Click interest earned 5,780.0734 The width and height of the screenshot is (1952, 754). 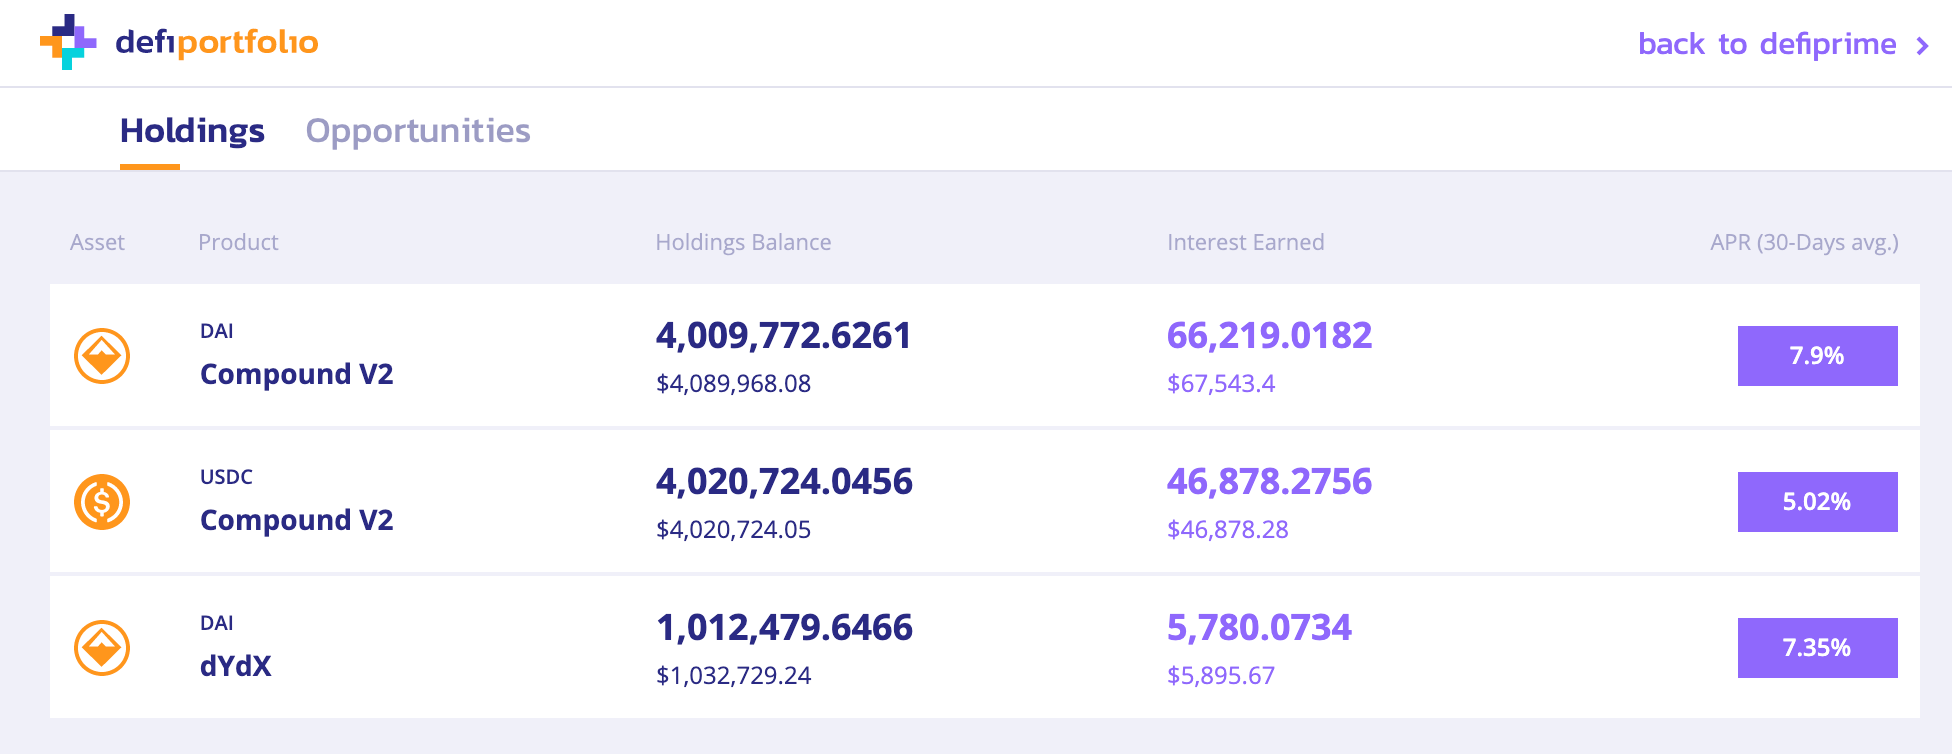coord(1259,628)
